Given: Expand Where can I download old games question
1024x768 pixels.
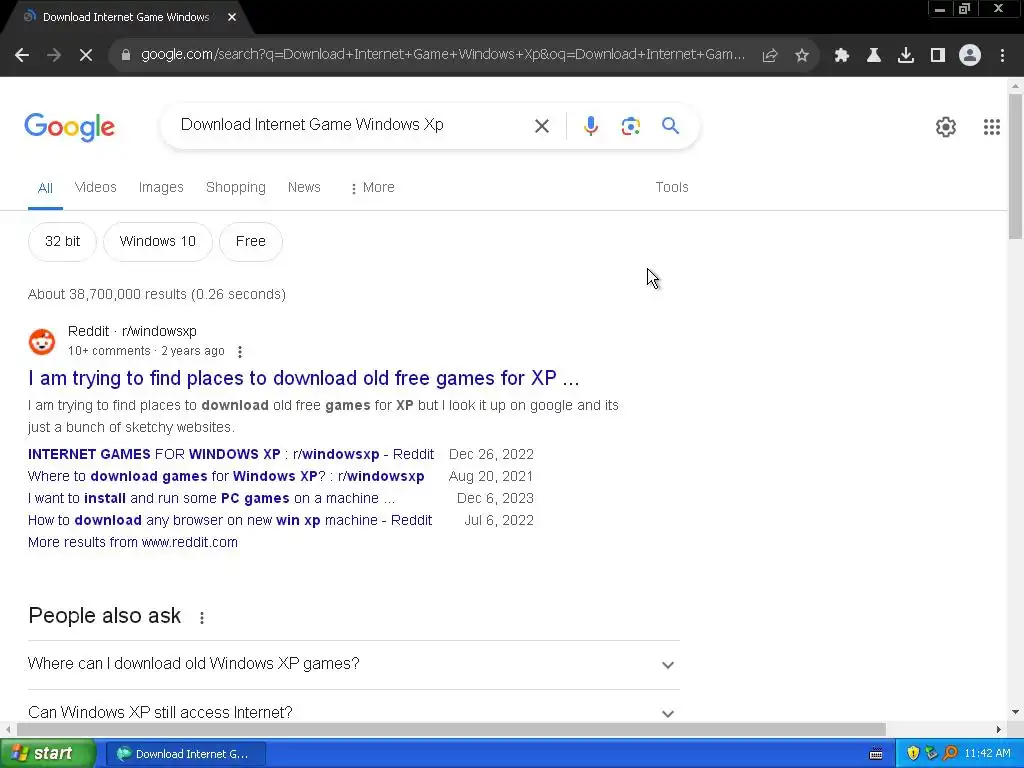Looking at the screenshot, I should pos(353,664).
